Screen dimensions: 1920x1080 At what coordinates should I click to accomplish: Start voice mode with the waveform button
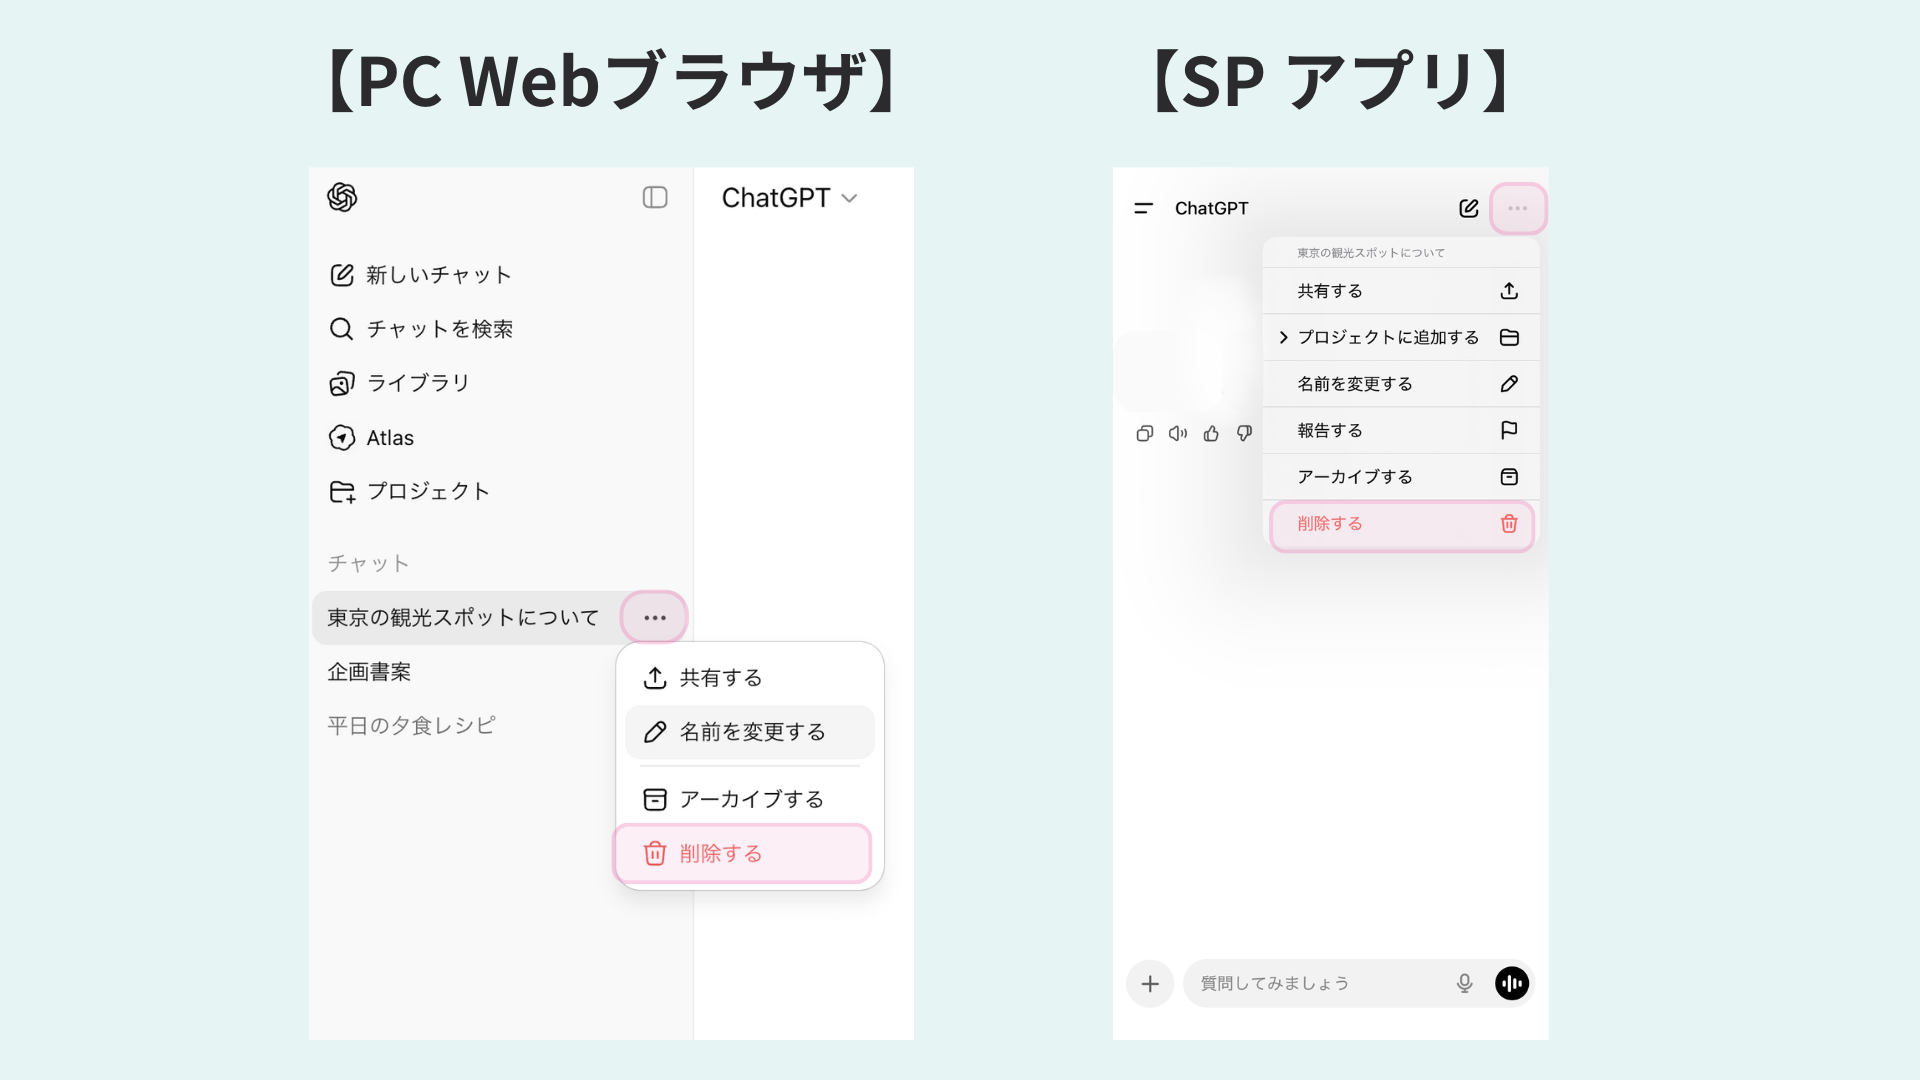[1512, 983]
